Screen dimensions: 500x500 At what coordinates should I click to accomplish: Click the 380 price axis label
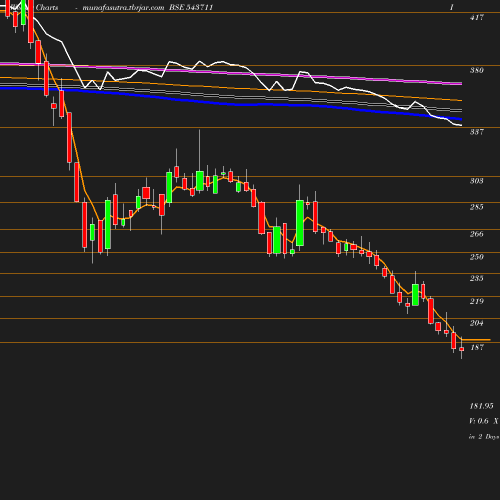(477, 70)
